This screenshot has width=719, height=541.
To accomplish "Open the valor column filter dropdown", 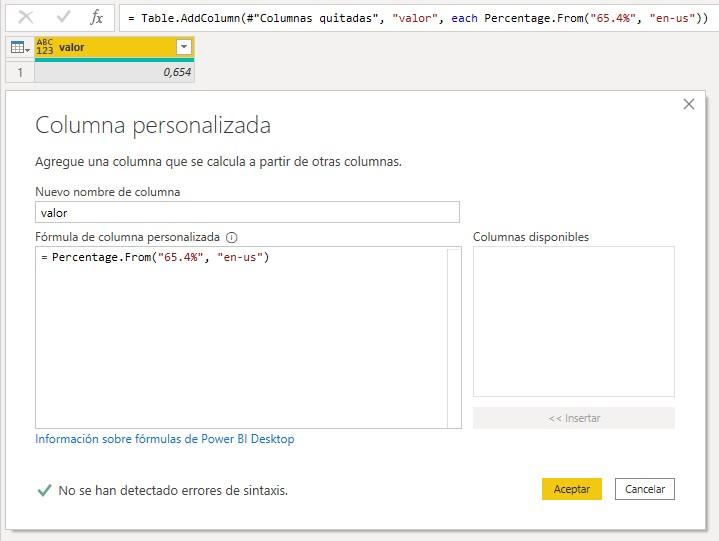I will coord(184,47).
